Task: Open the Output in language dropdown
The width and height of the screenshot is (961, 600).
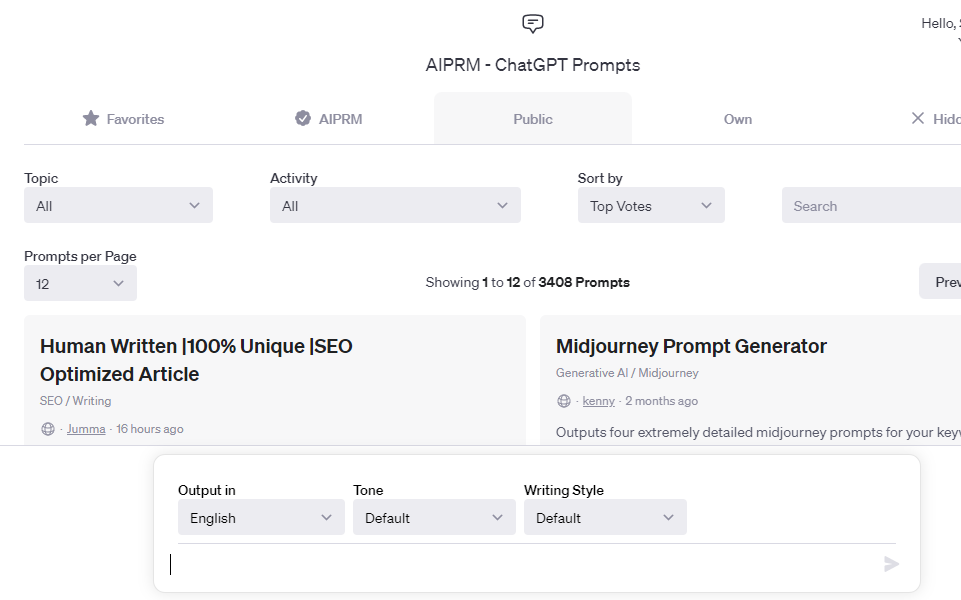Action: click(x=261, y=518)
